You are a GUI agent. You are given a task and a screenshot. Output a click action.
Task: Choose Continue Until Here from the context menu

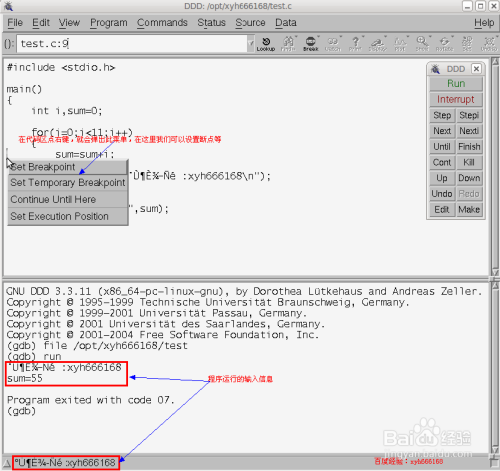coord(68,199)
